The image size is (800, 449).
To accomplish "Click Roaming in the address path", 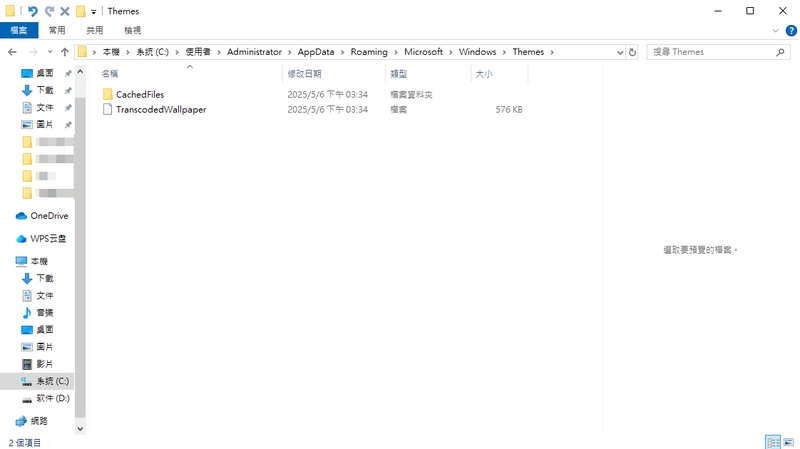I will pyautogui.click(x=369, y=52).
